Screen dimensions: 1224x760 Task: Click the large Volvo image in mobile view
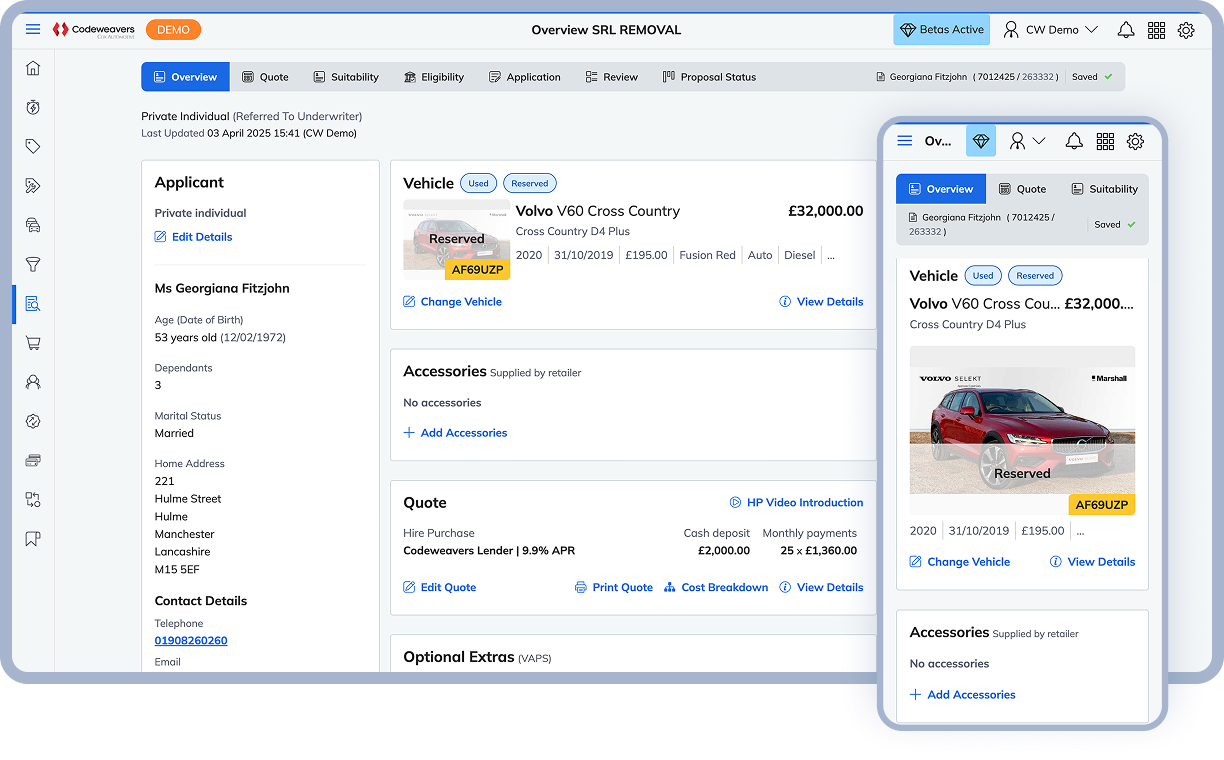tap(1022, 430)
